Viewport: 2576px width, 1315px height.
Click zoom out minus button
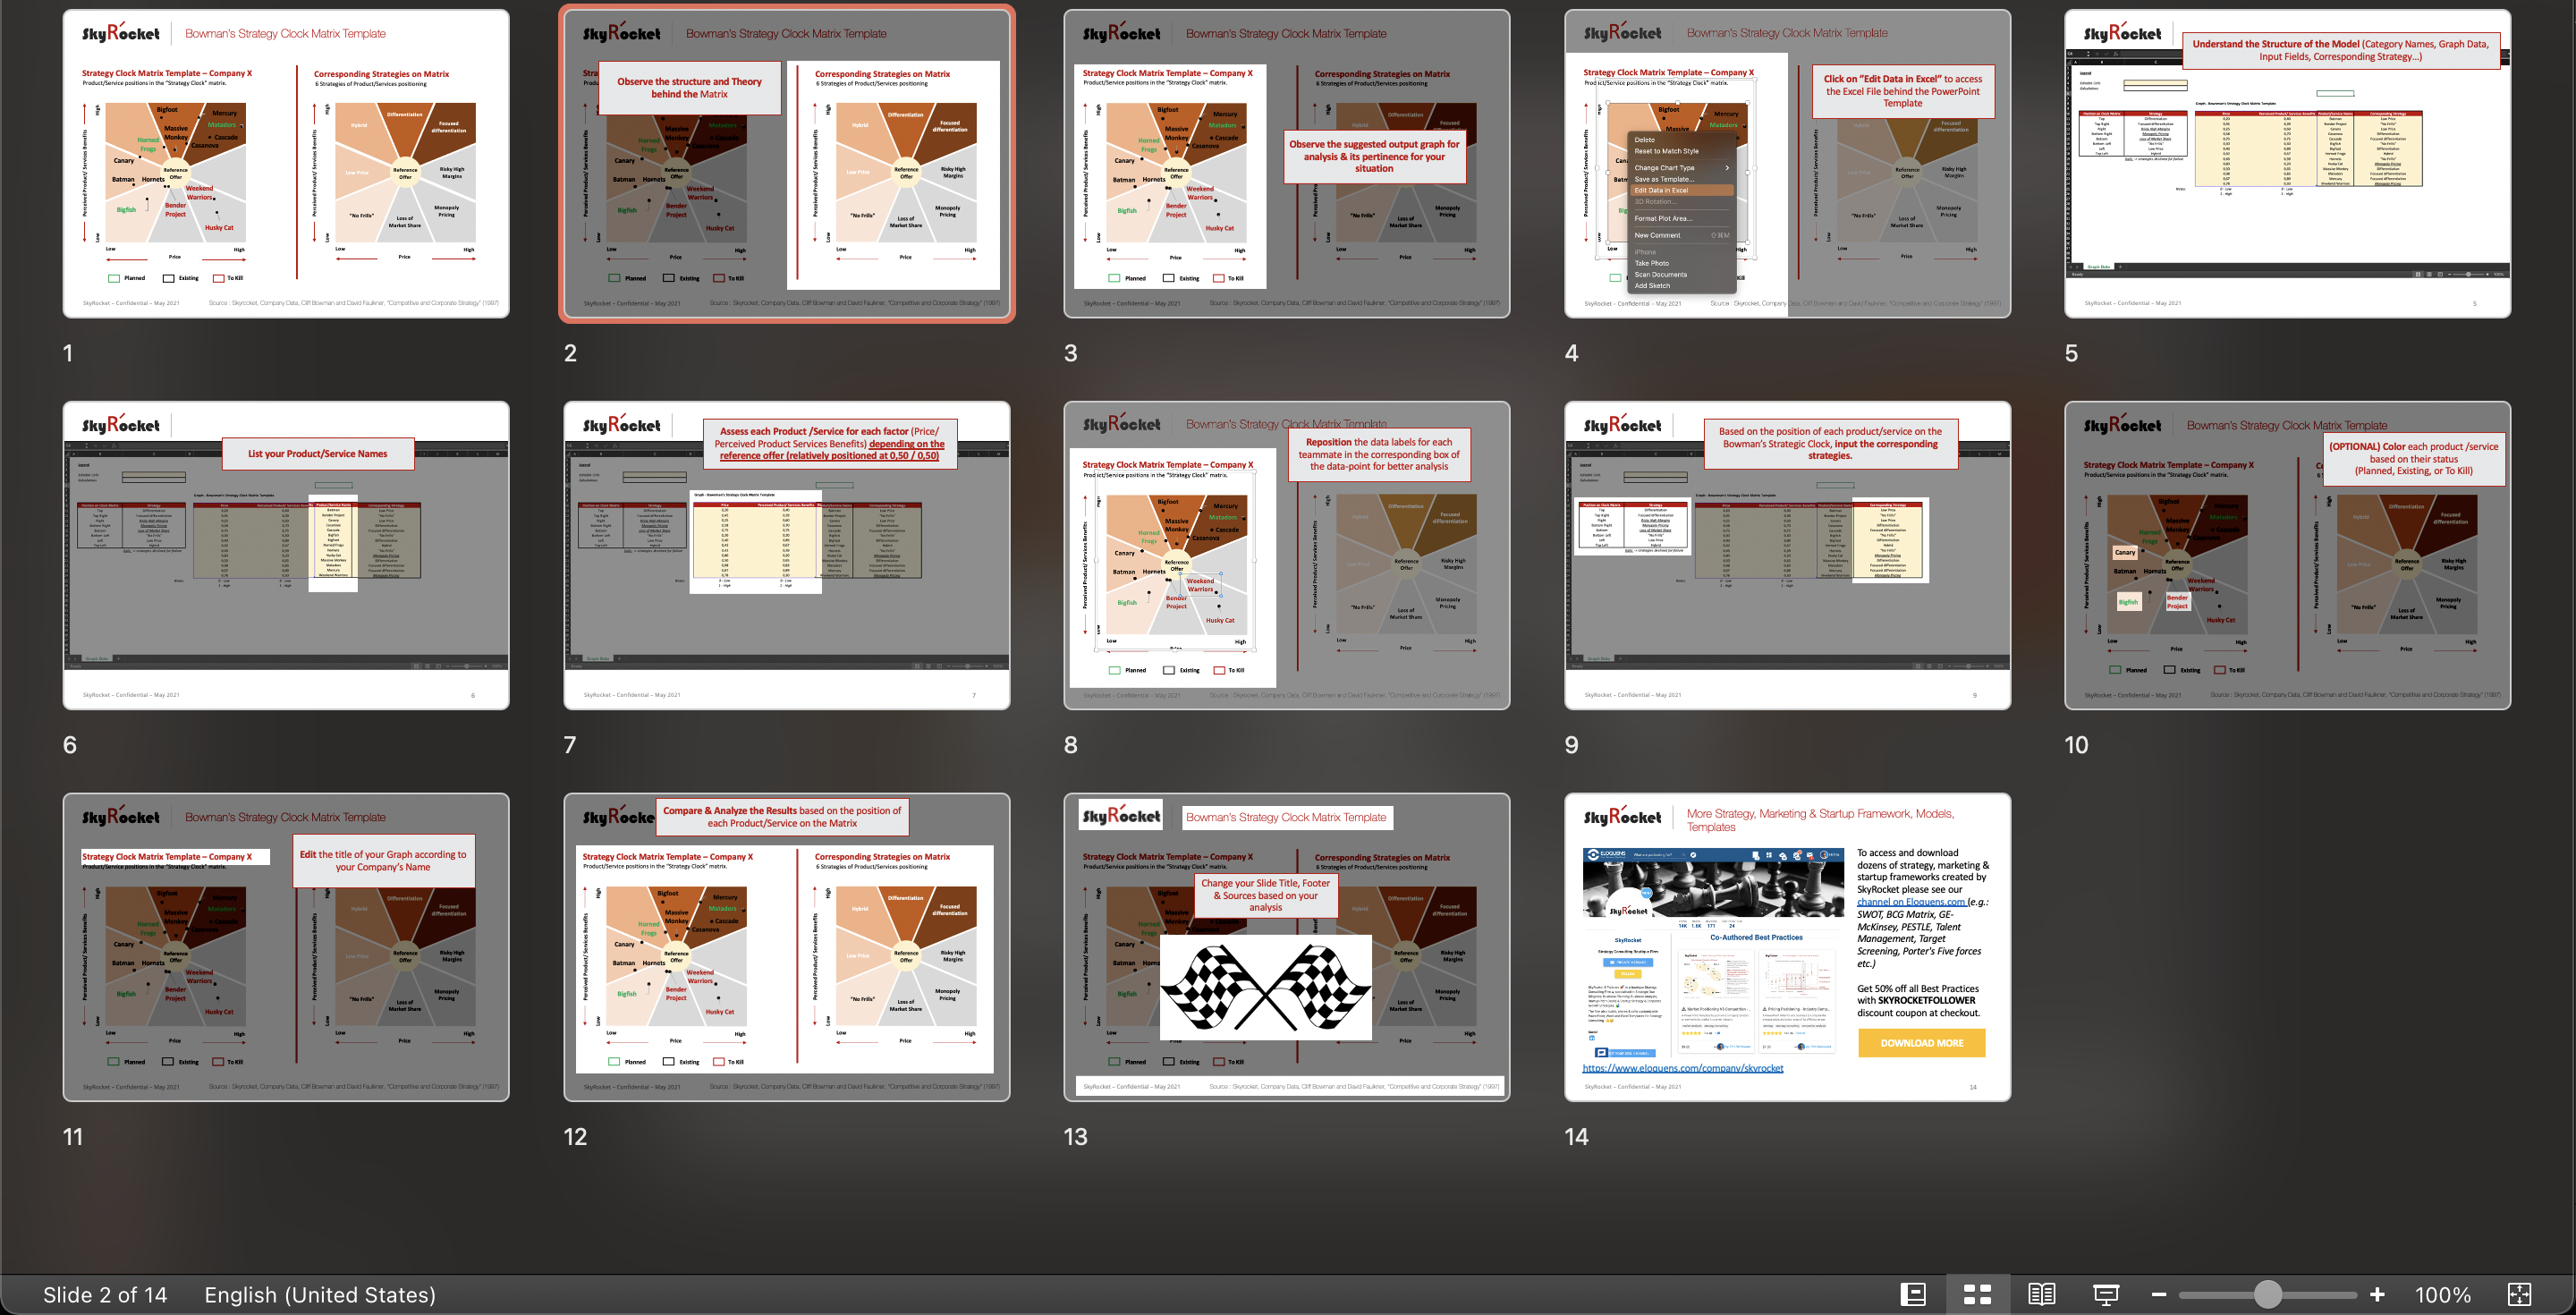(2160, 1294)
